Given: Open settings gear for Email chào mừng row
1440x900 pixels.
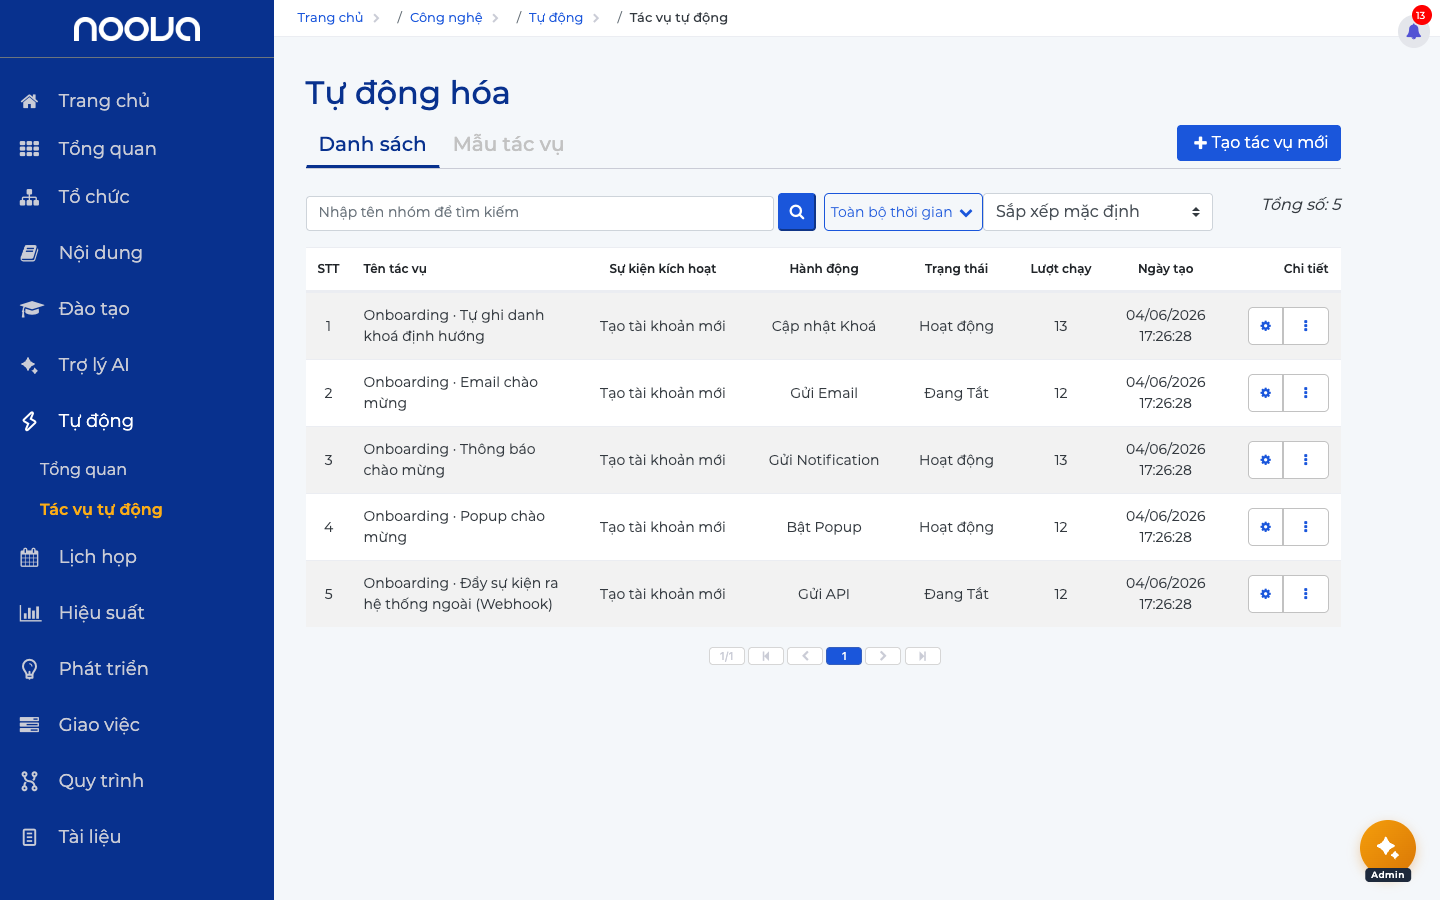Looking at the screenshot, I should (1266, 393).
